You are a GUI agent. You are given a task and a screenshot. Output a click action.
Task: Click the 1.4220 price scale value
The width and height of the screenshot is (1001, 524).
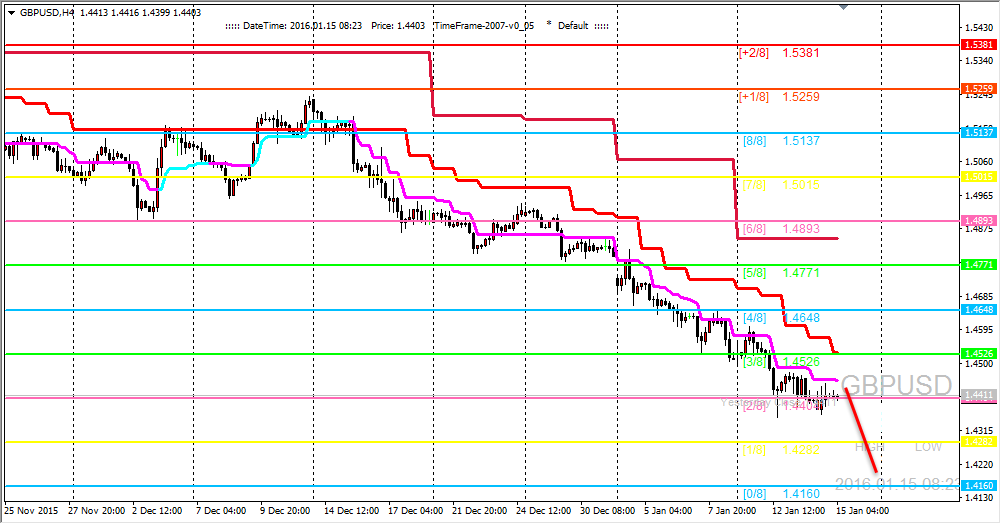point(979,464)
